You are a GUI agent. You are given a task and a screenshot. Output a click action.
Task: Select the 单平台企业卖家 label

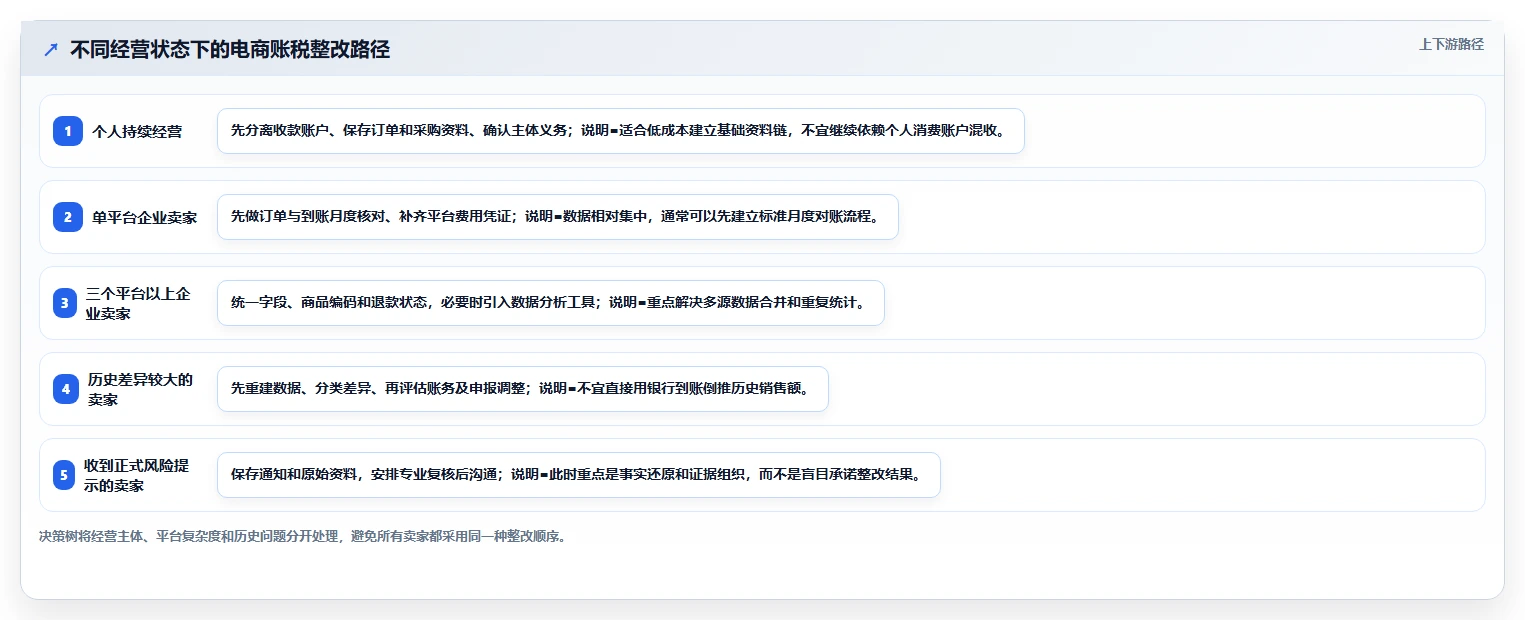pyautogui.click(x=144, y=217)
